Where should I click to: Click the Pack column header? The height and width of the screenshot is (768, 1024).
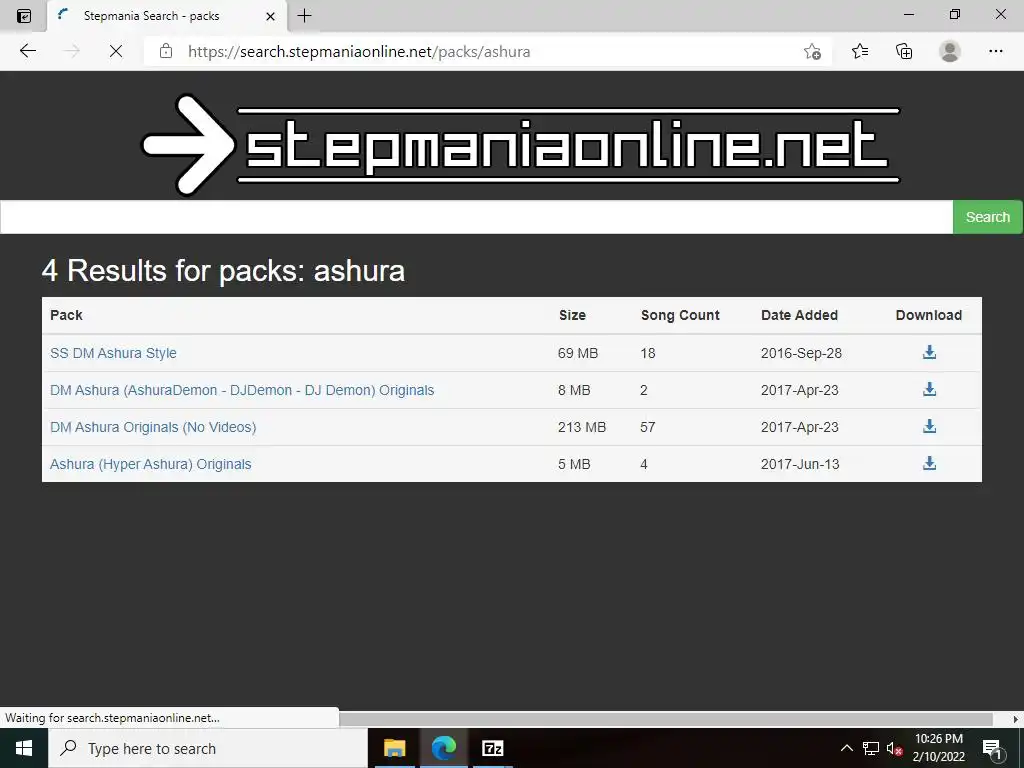66,315
